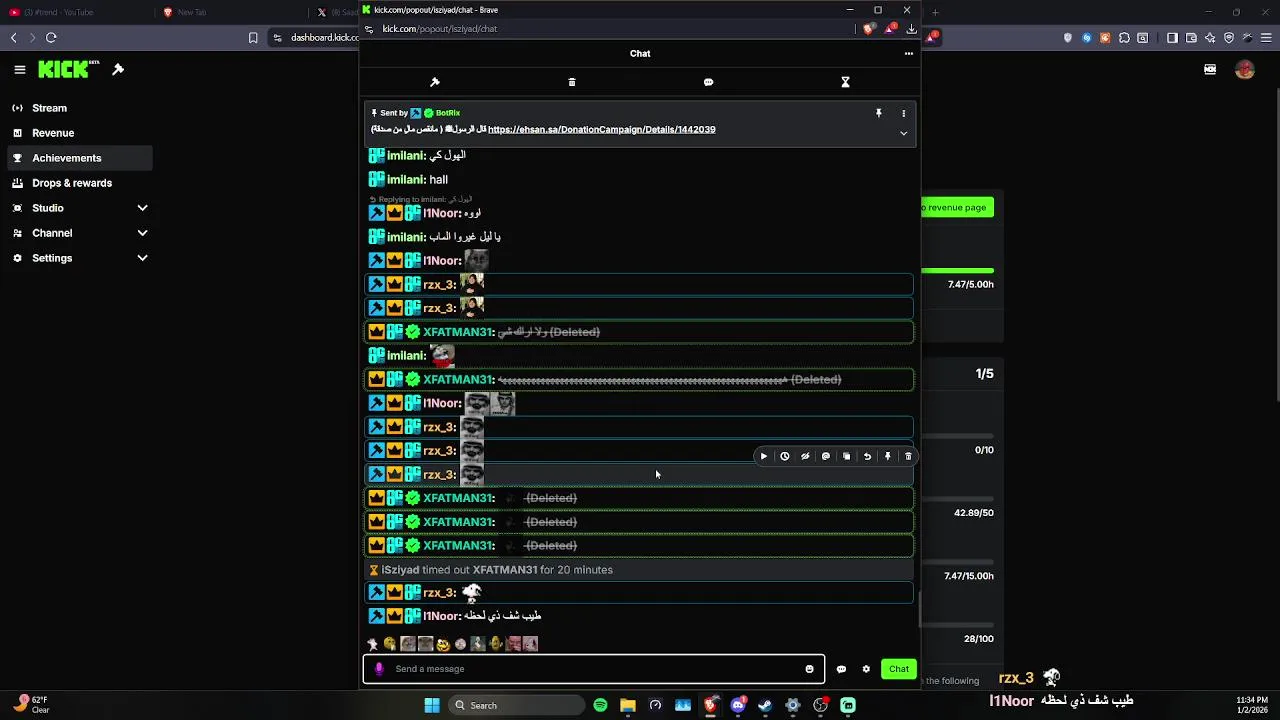Click the crossed-eye hide icon in toolbar
Image resolution: width=1280 pixels, height=720 pixels.
pos(805,456)
